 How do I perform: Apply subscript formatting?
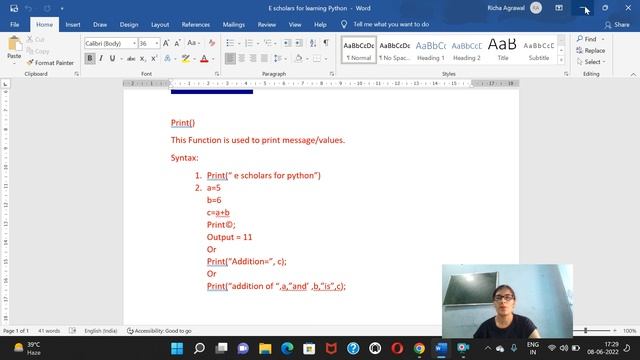point(142,59)
